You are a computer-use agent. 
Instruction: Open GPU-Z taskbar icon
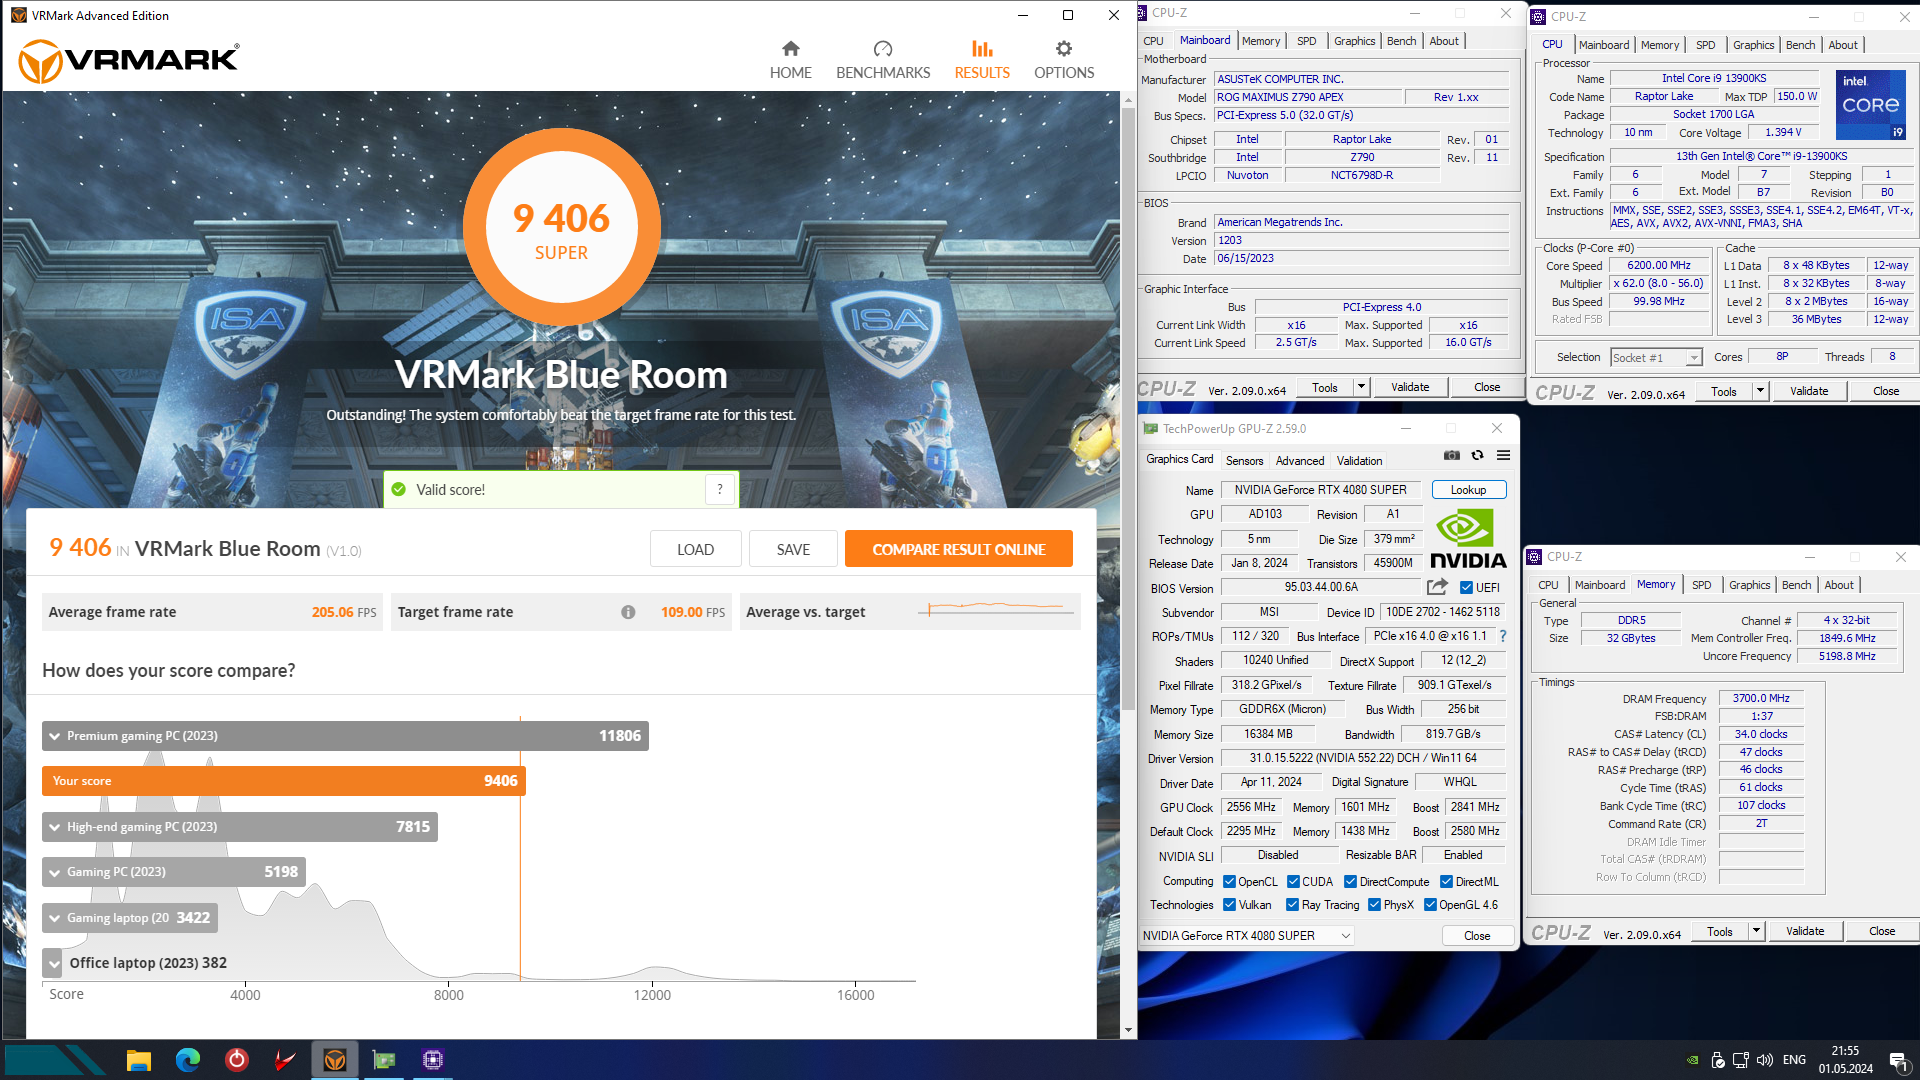tap(384, 1060)
